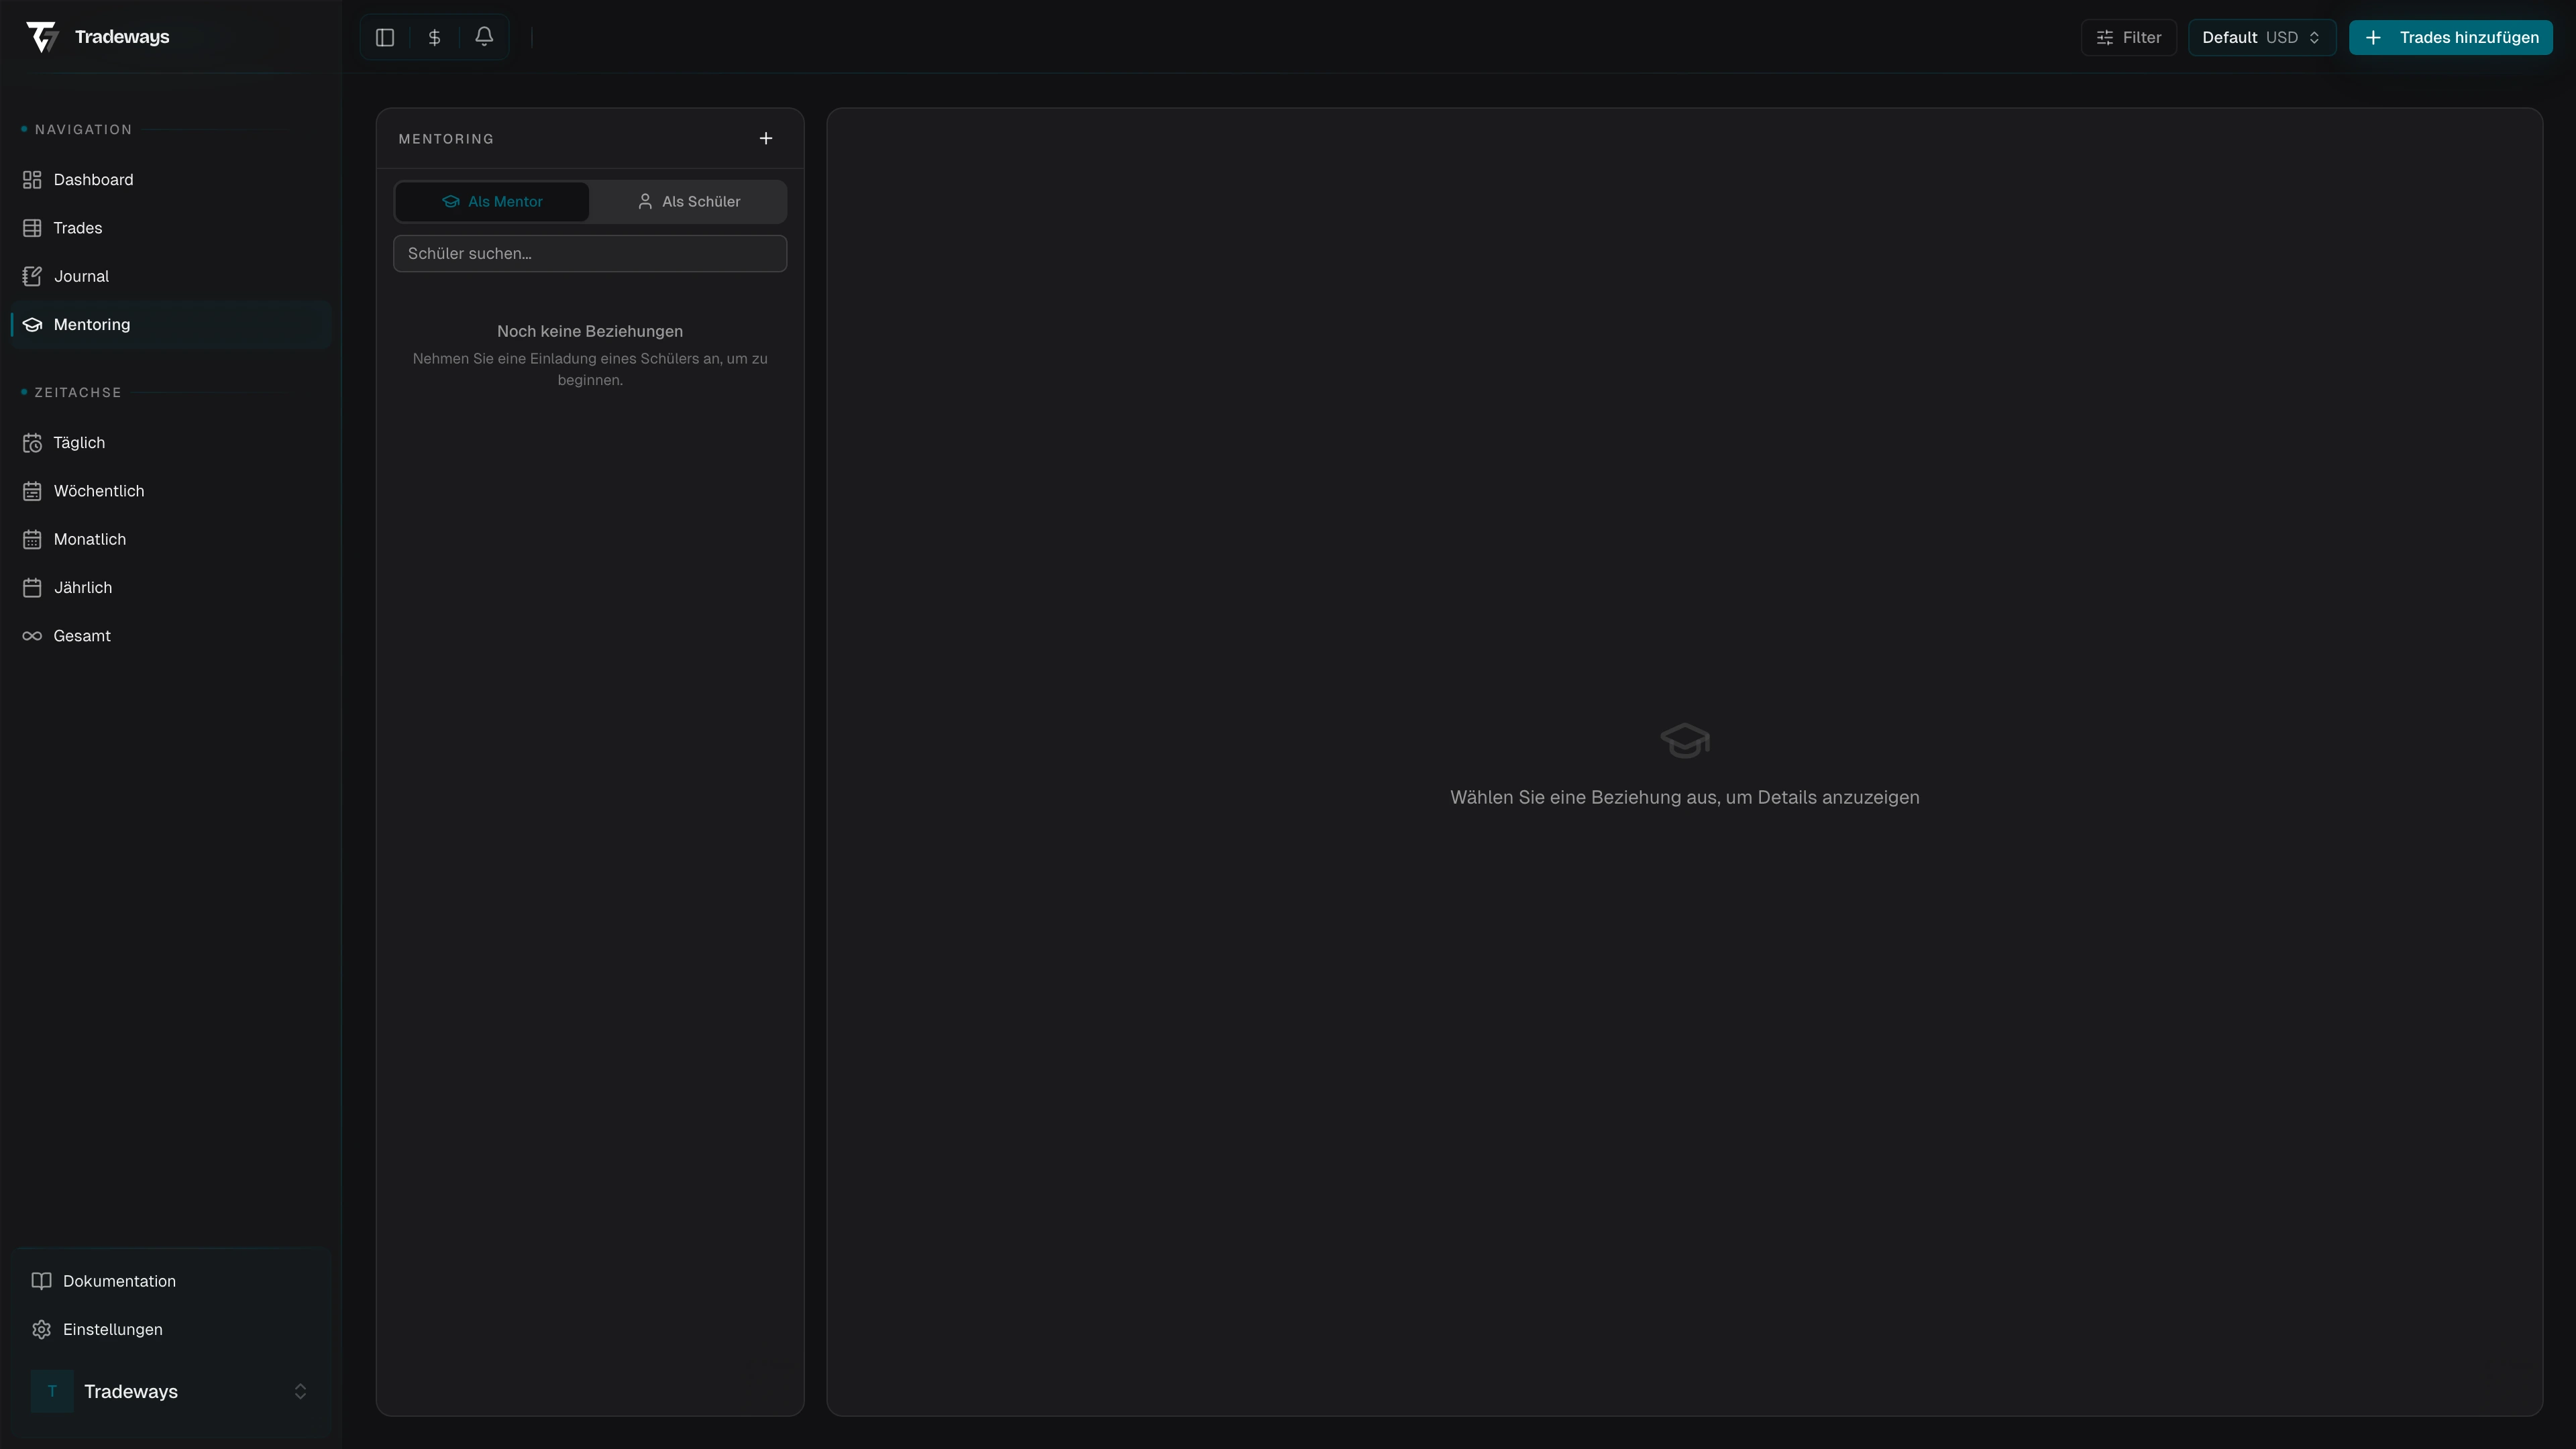Open notifications via the bell icon

[484, 37]
